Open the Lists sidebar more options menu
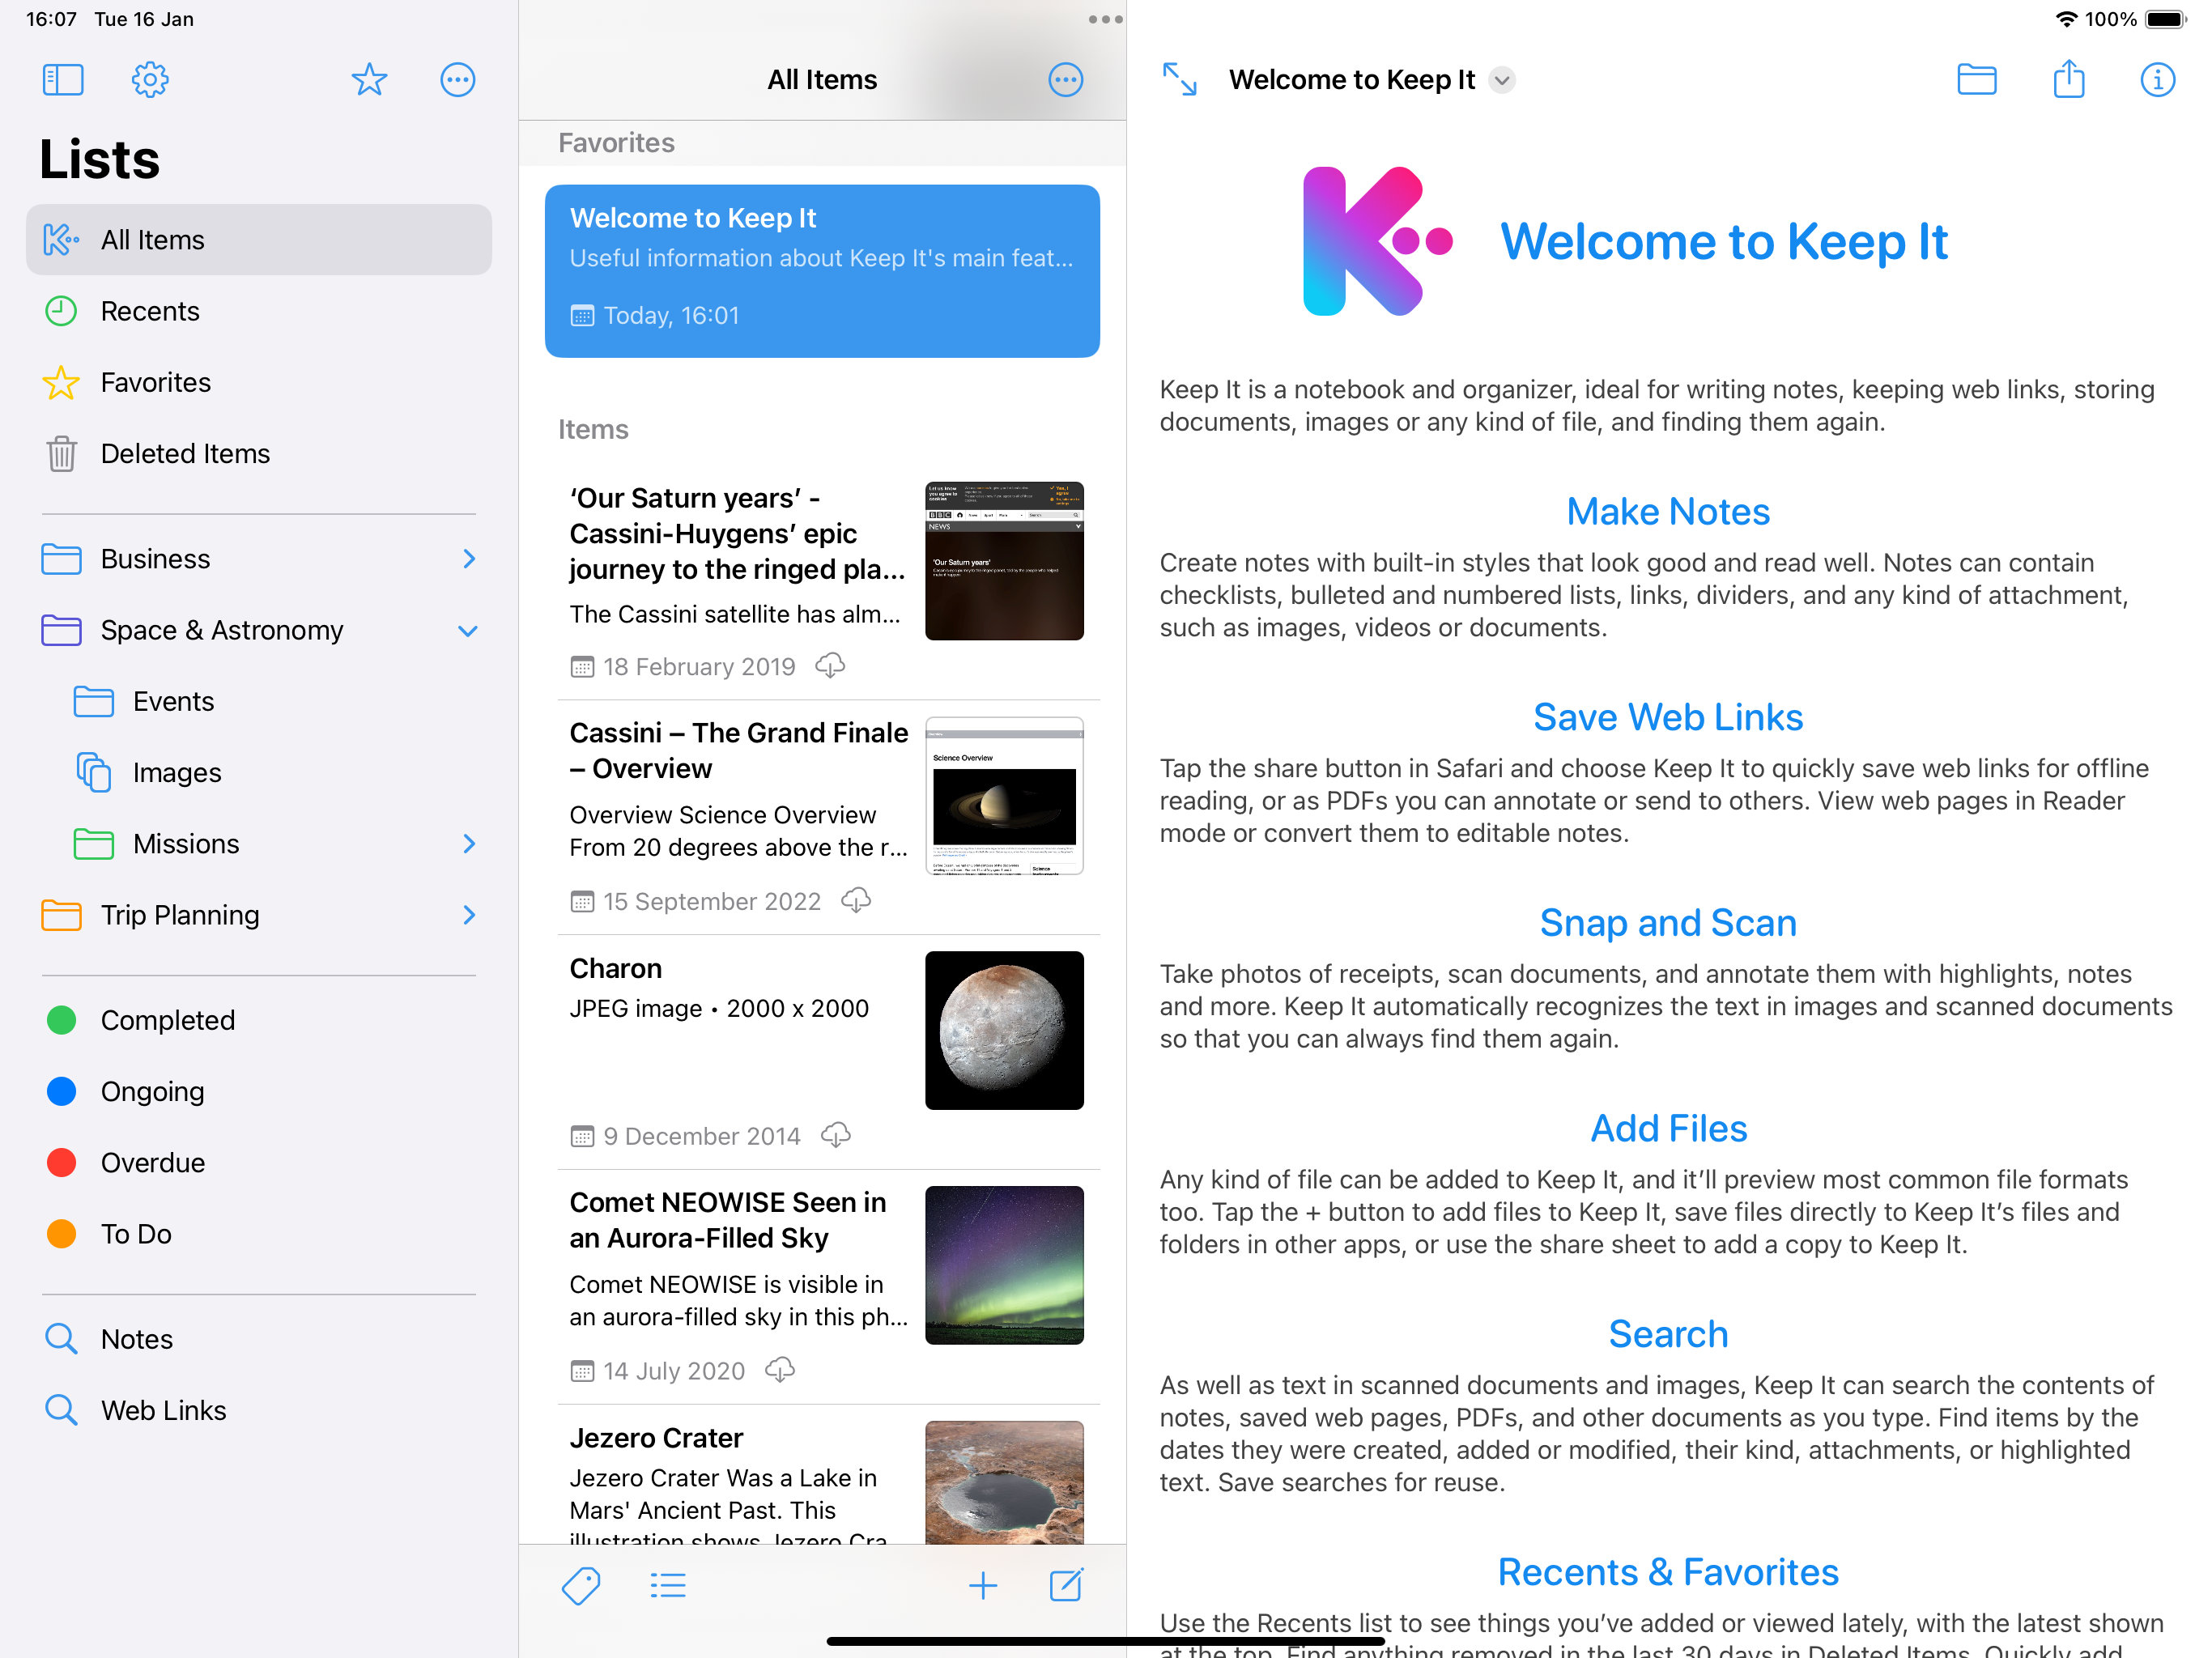The width and height of the screenshot is (2212, 1658). [x=458, y=80]
